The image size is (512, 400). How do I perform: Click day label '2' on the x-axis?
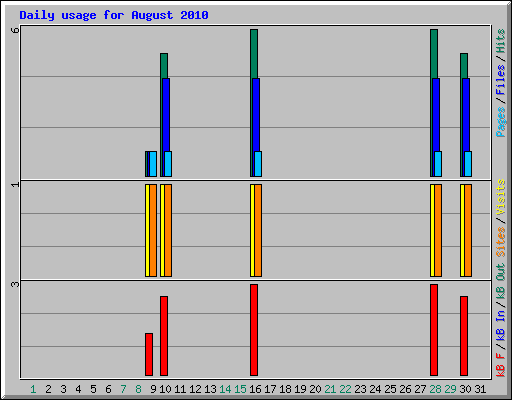[x=49, y=389]
